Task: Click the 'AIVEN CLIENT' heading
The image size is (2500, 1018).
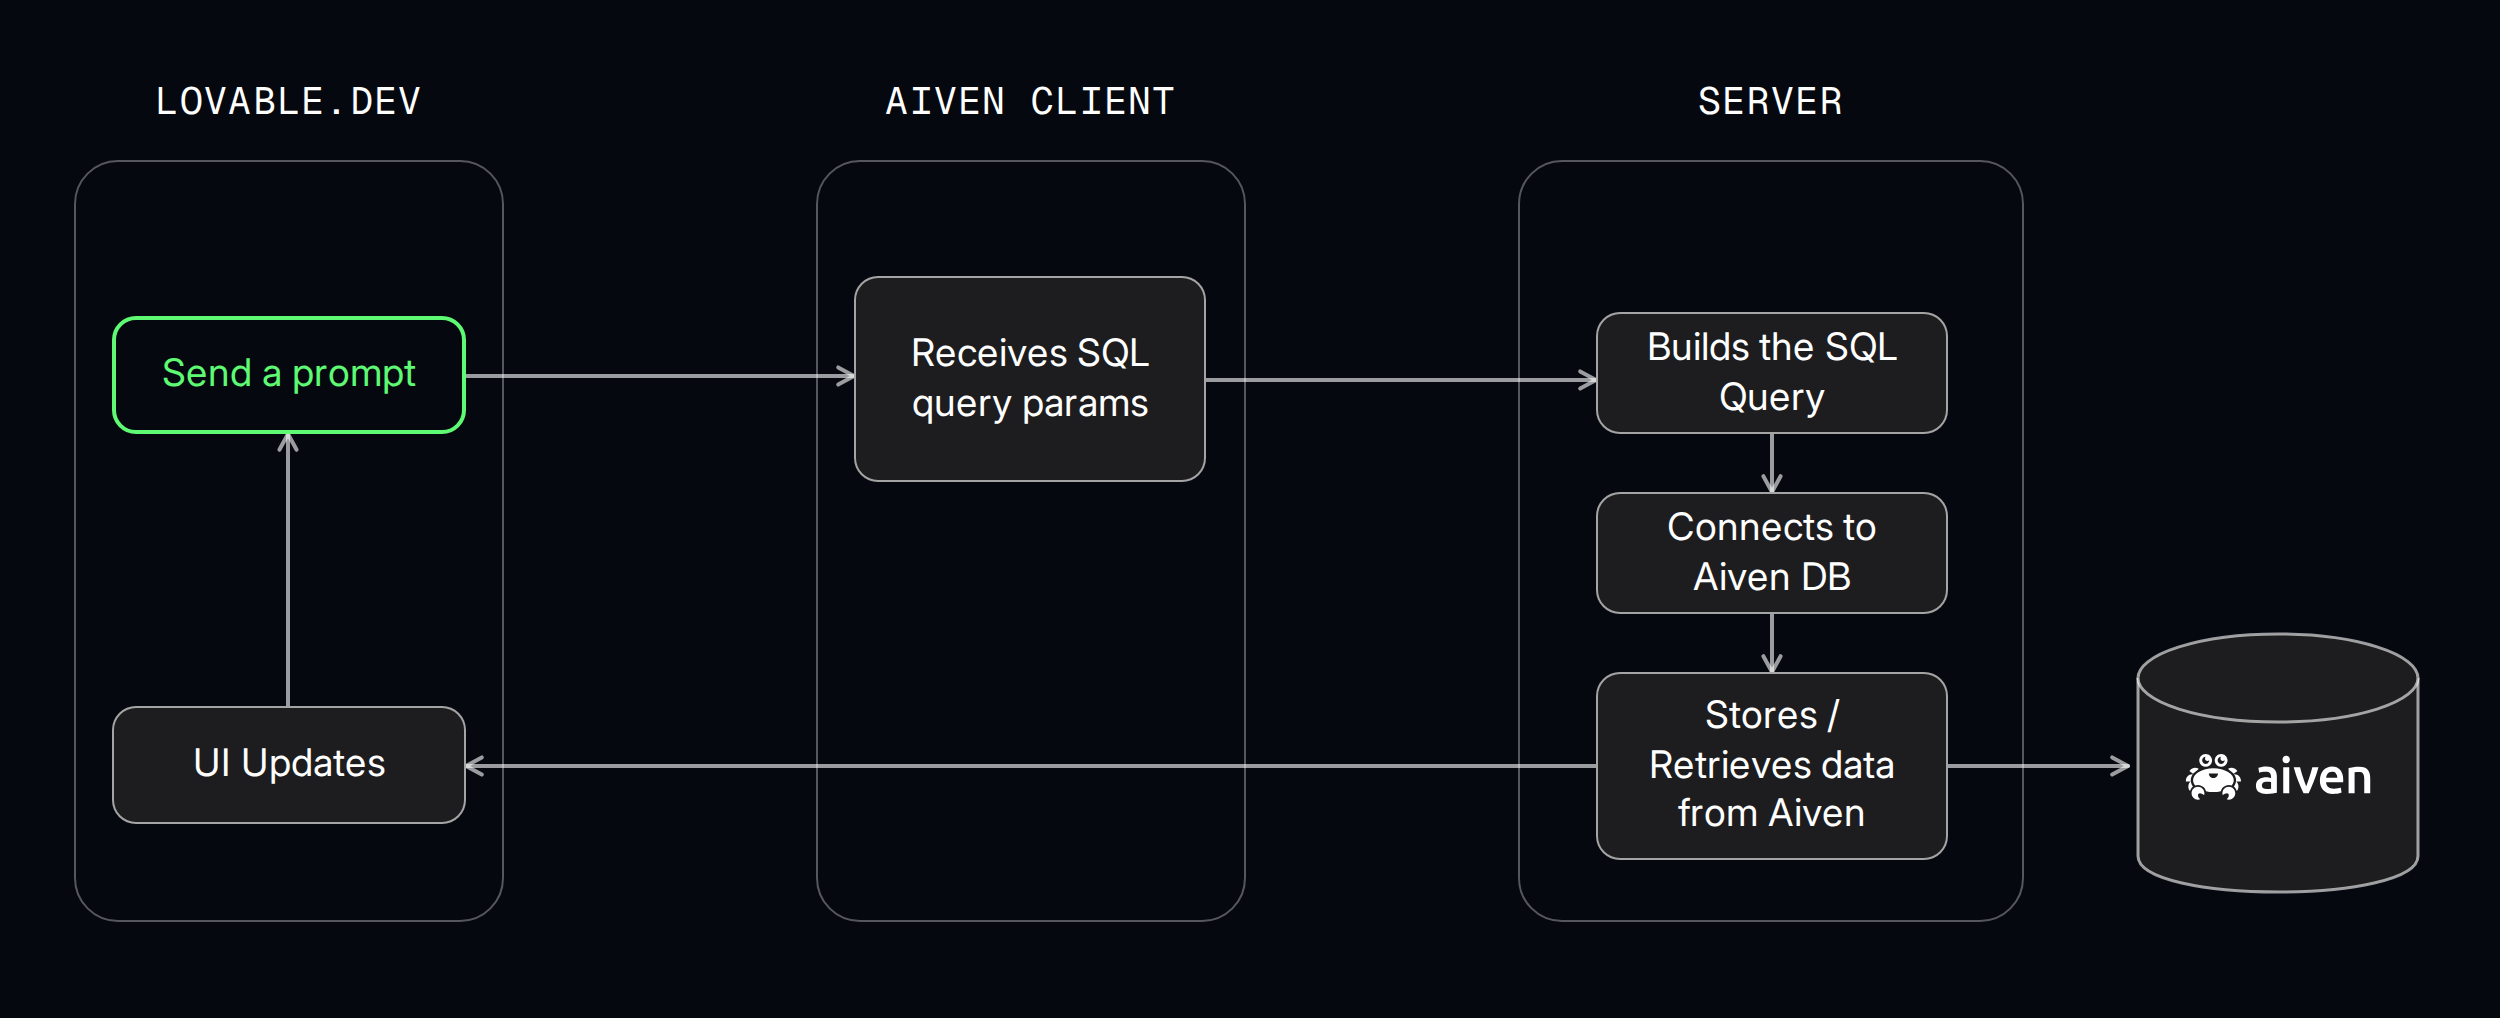Action: click(1030, 102)
